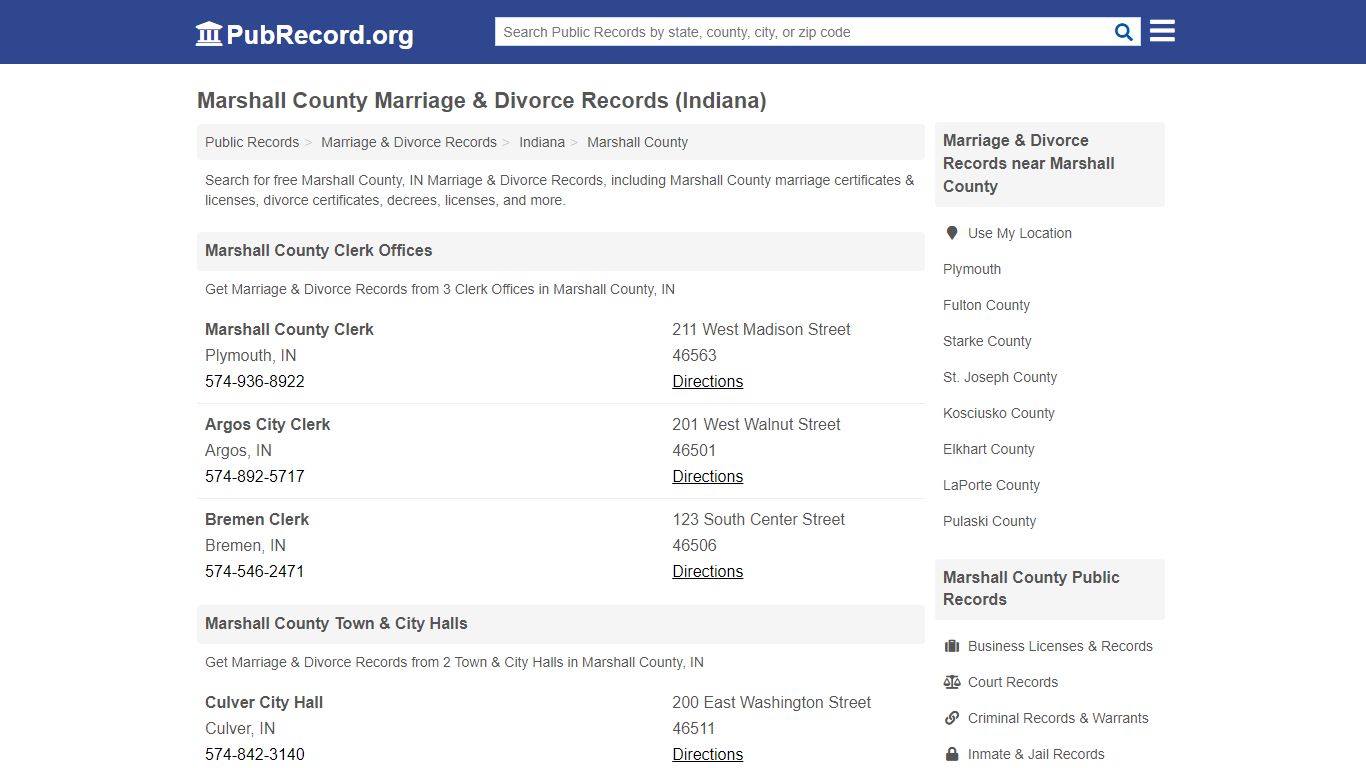This screenshot has width=1366, height=768.
Task: Open Business Licenses & Records link
Action: tap(1060, 646)
